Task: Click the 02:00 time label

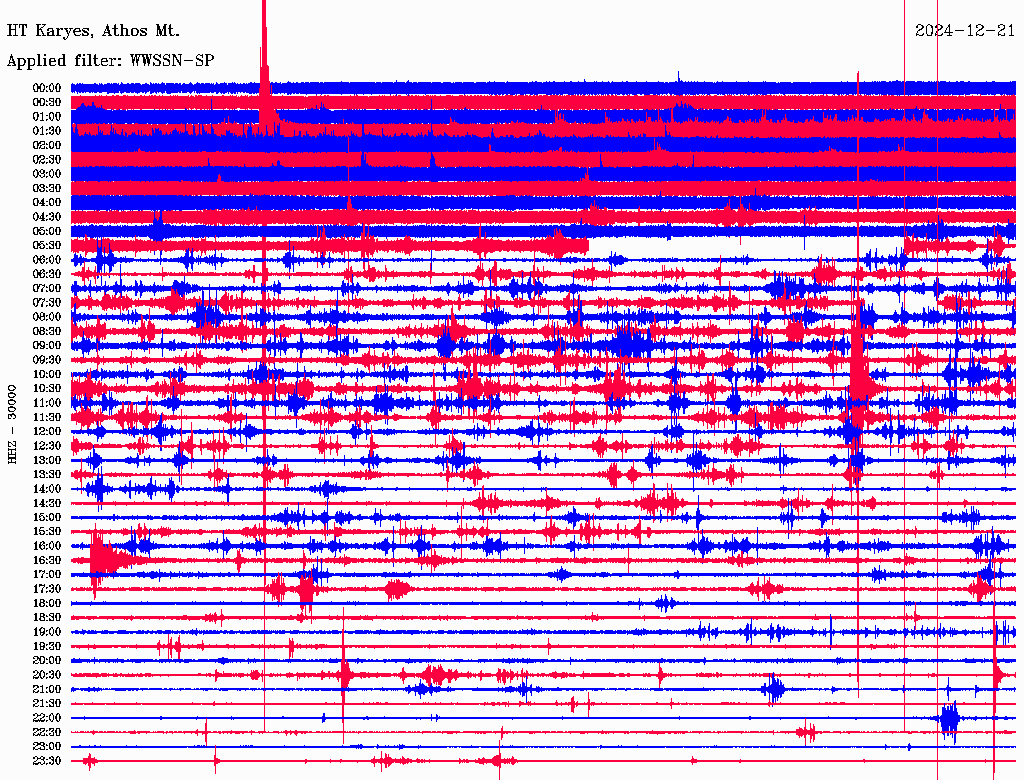Action: [x=47, y=145]
